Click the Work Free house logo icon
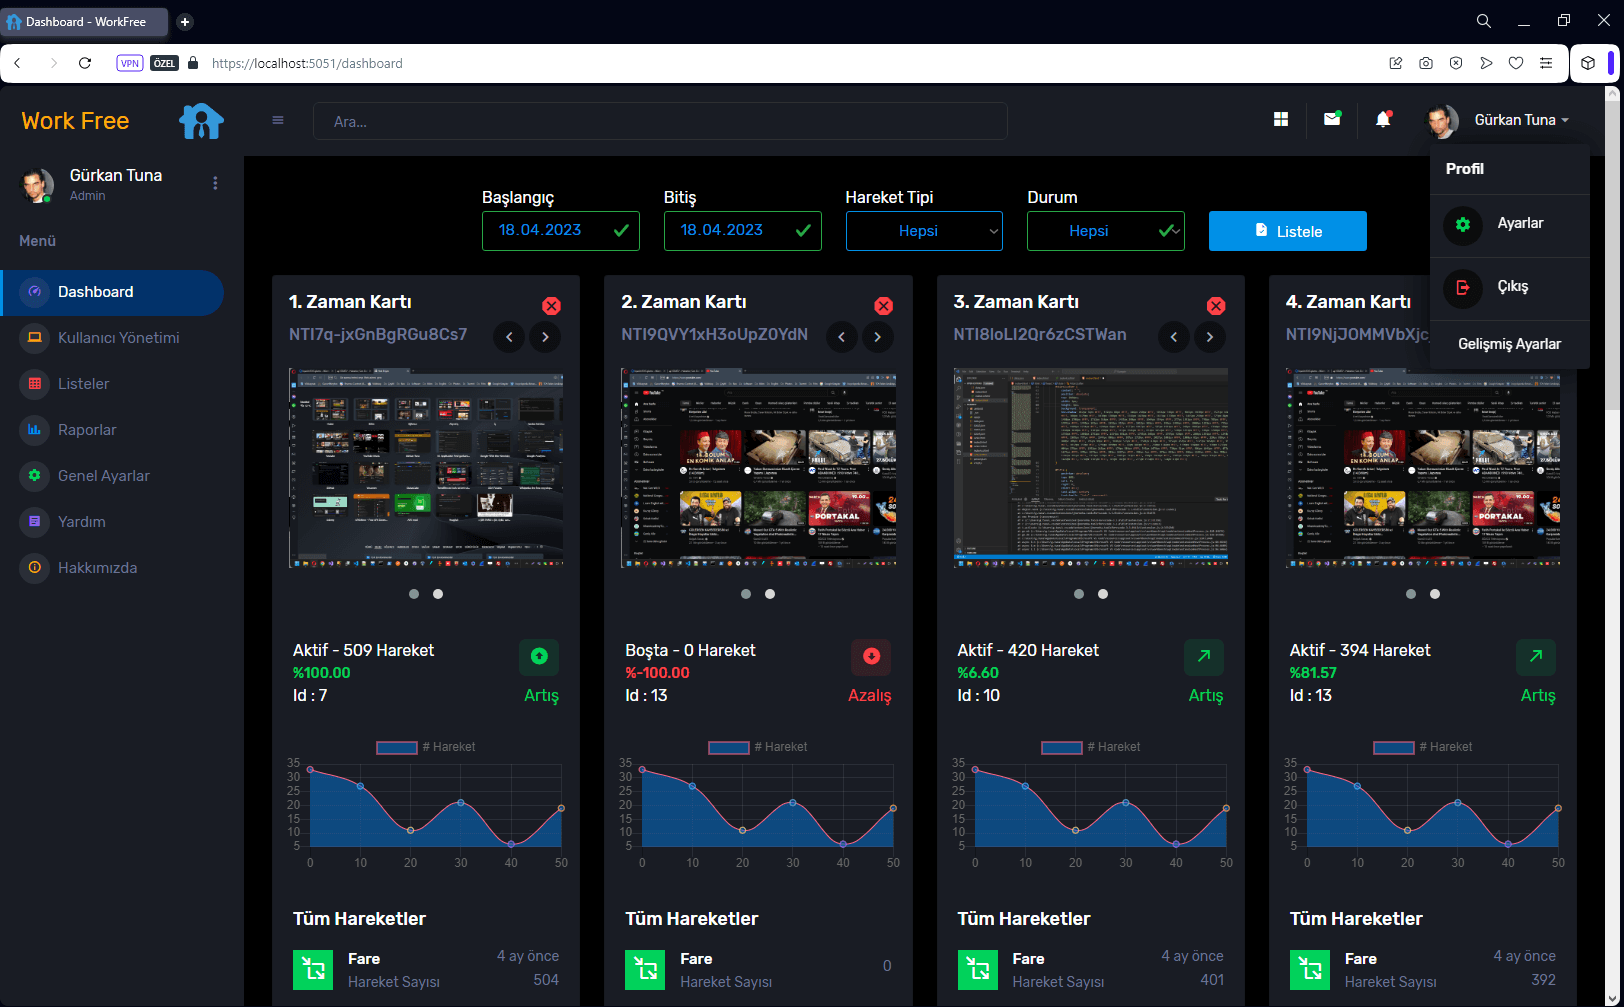 tap(201, 121)
